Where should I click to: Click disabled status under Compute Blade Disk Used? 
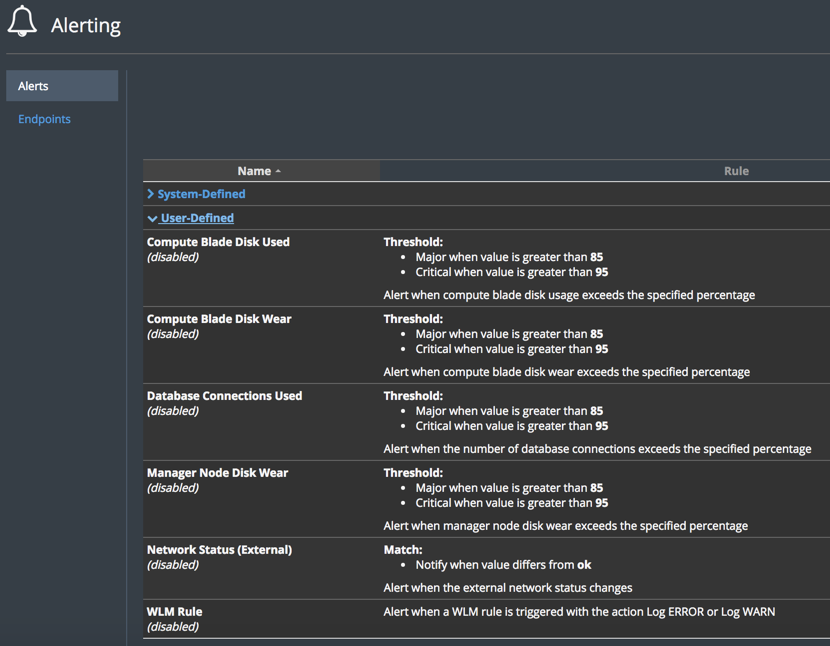172,257
